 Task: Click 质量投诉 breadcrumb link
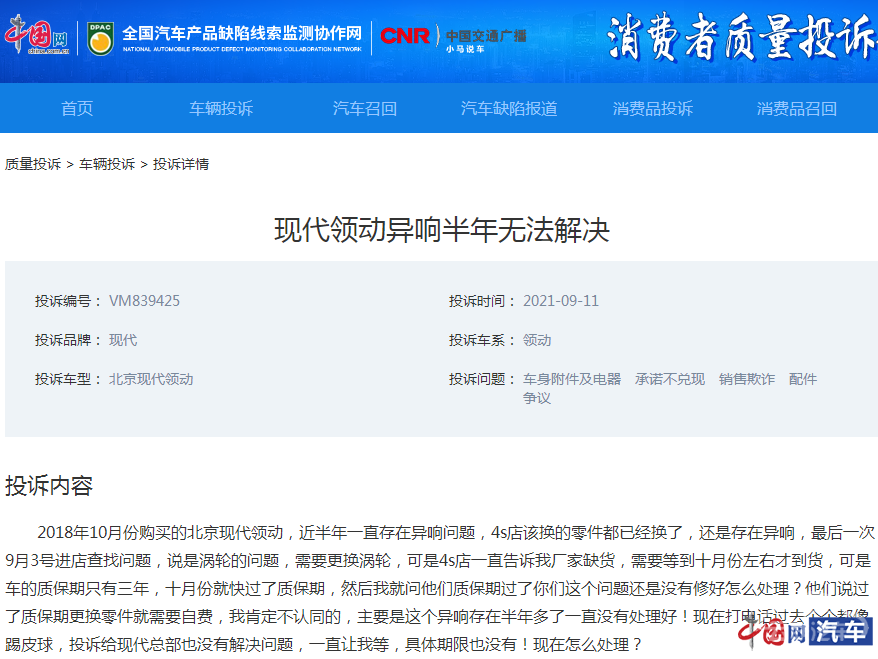[x=33, y=164]
